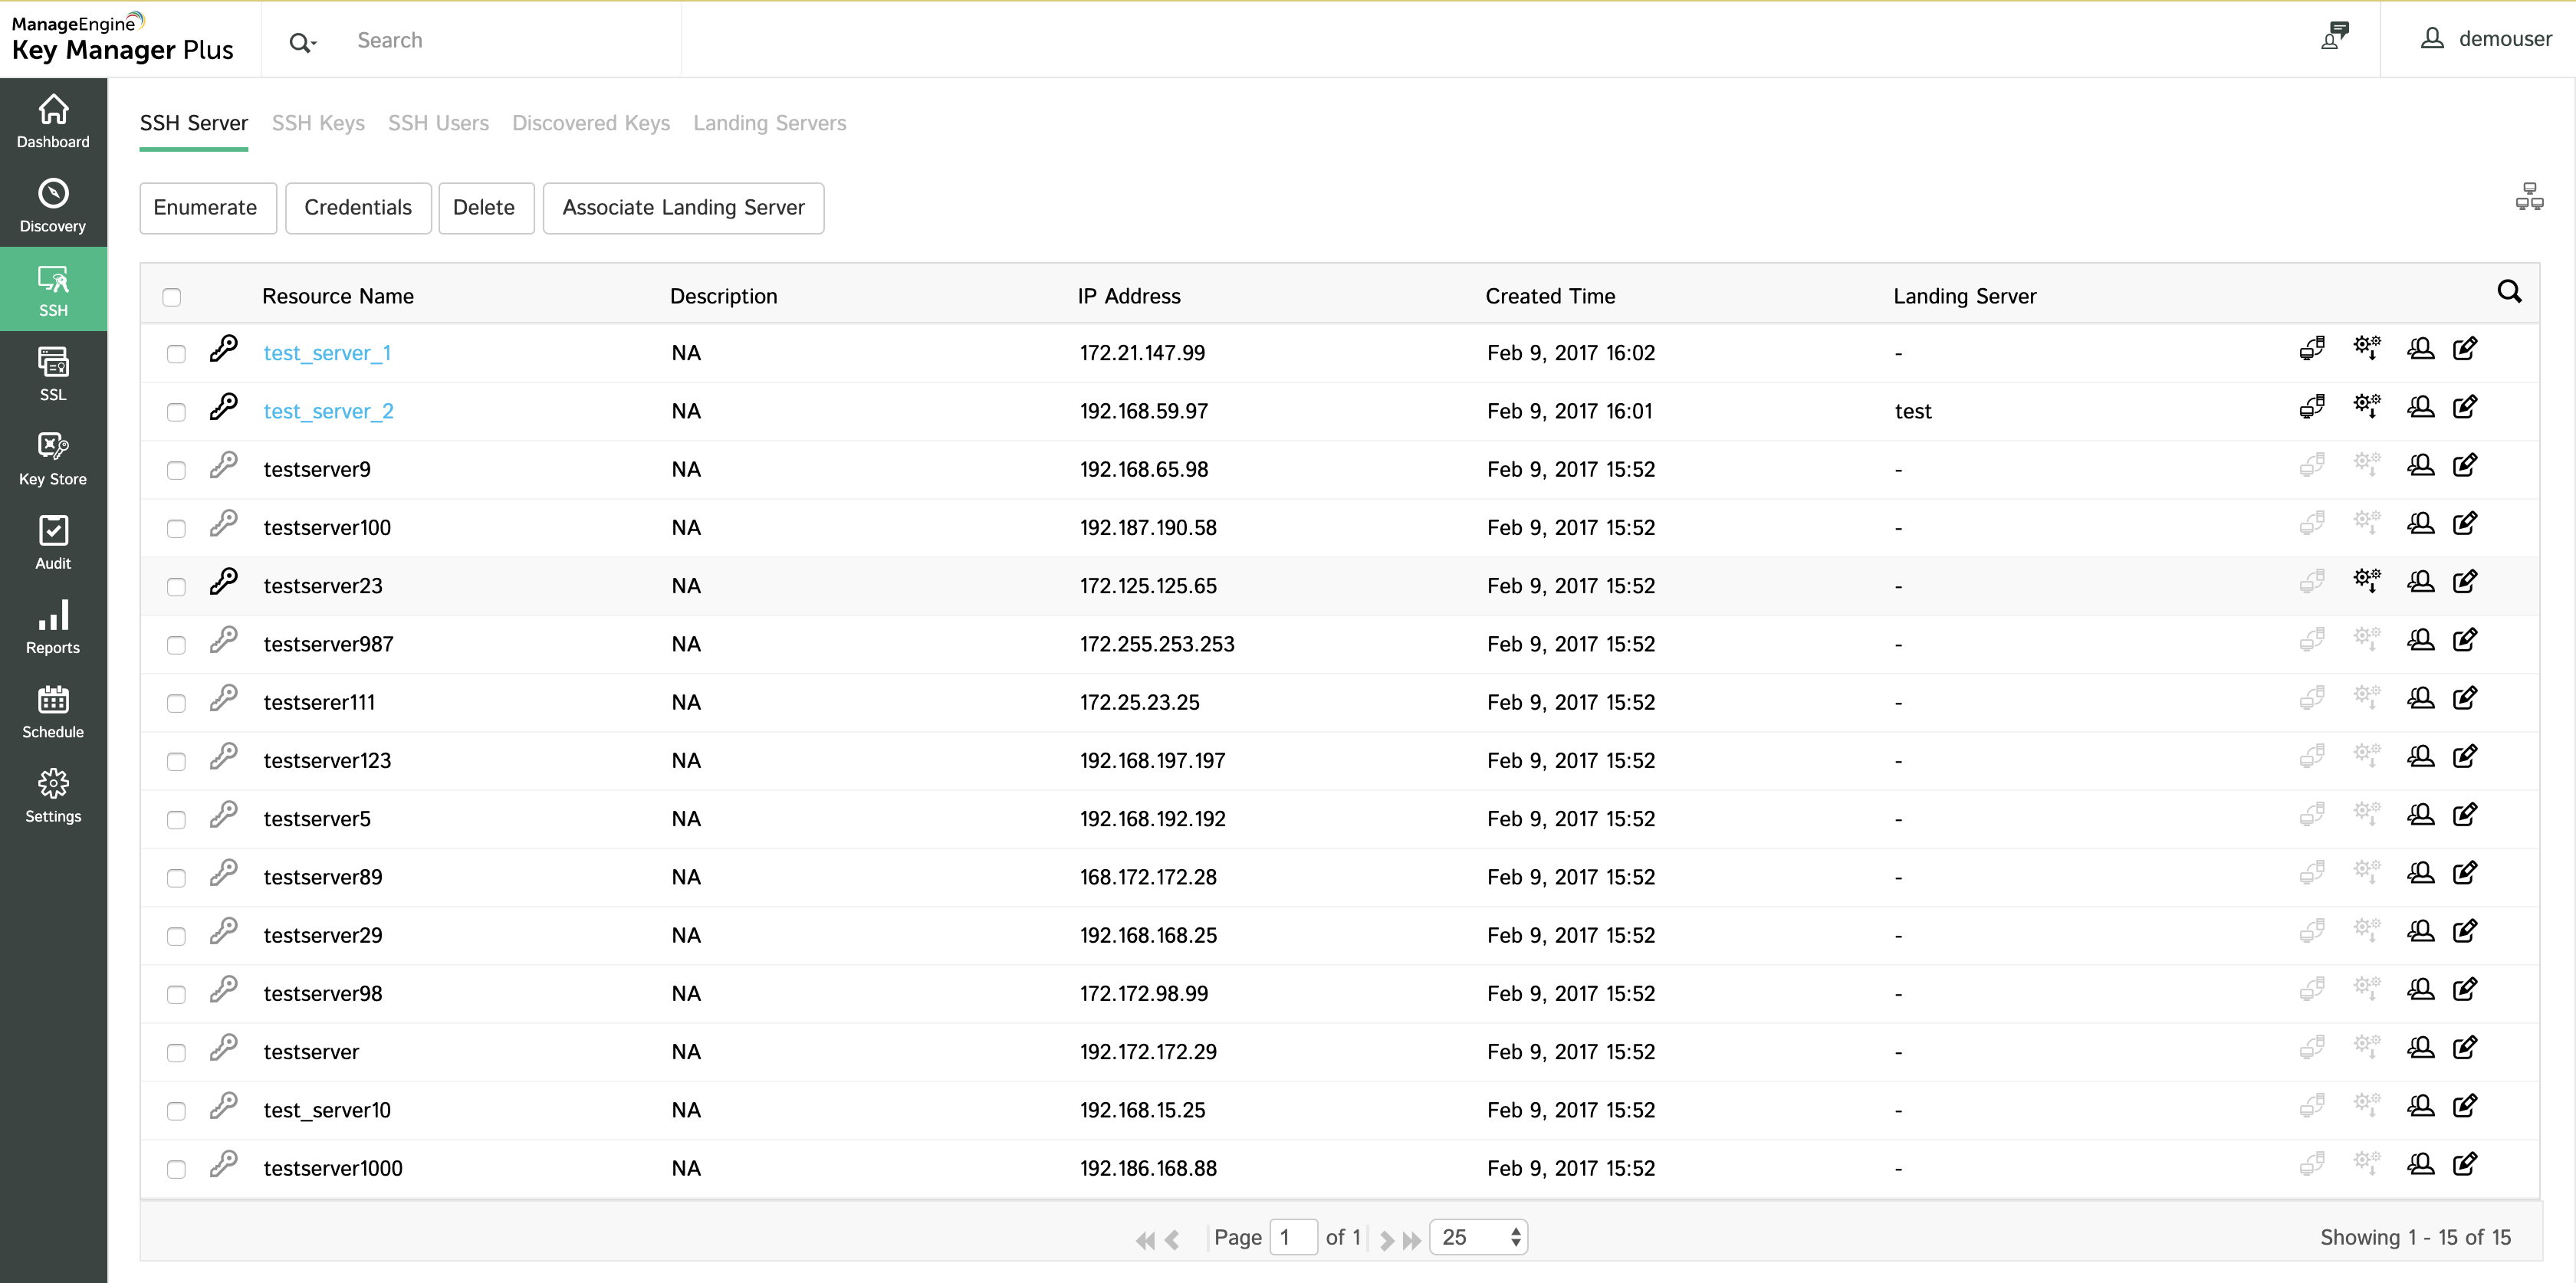Go to Key Store in sidebar
2576x1283 pixels.
pyautogui.click(x=53, y=458)
